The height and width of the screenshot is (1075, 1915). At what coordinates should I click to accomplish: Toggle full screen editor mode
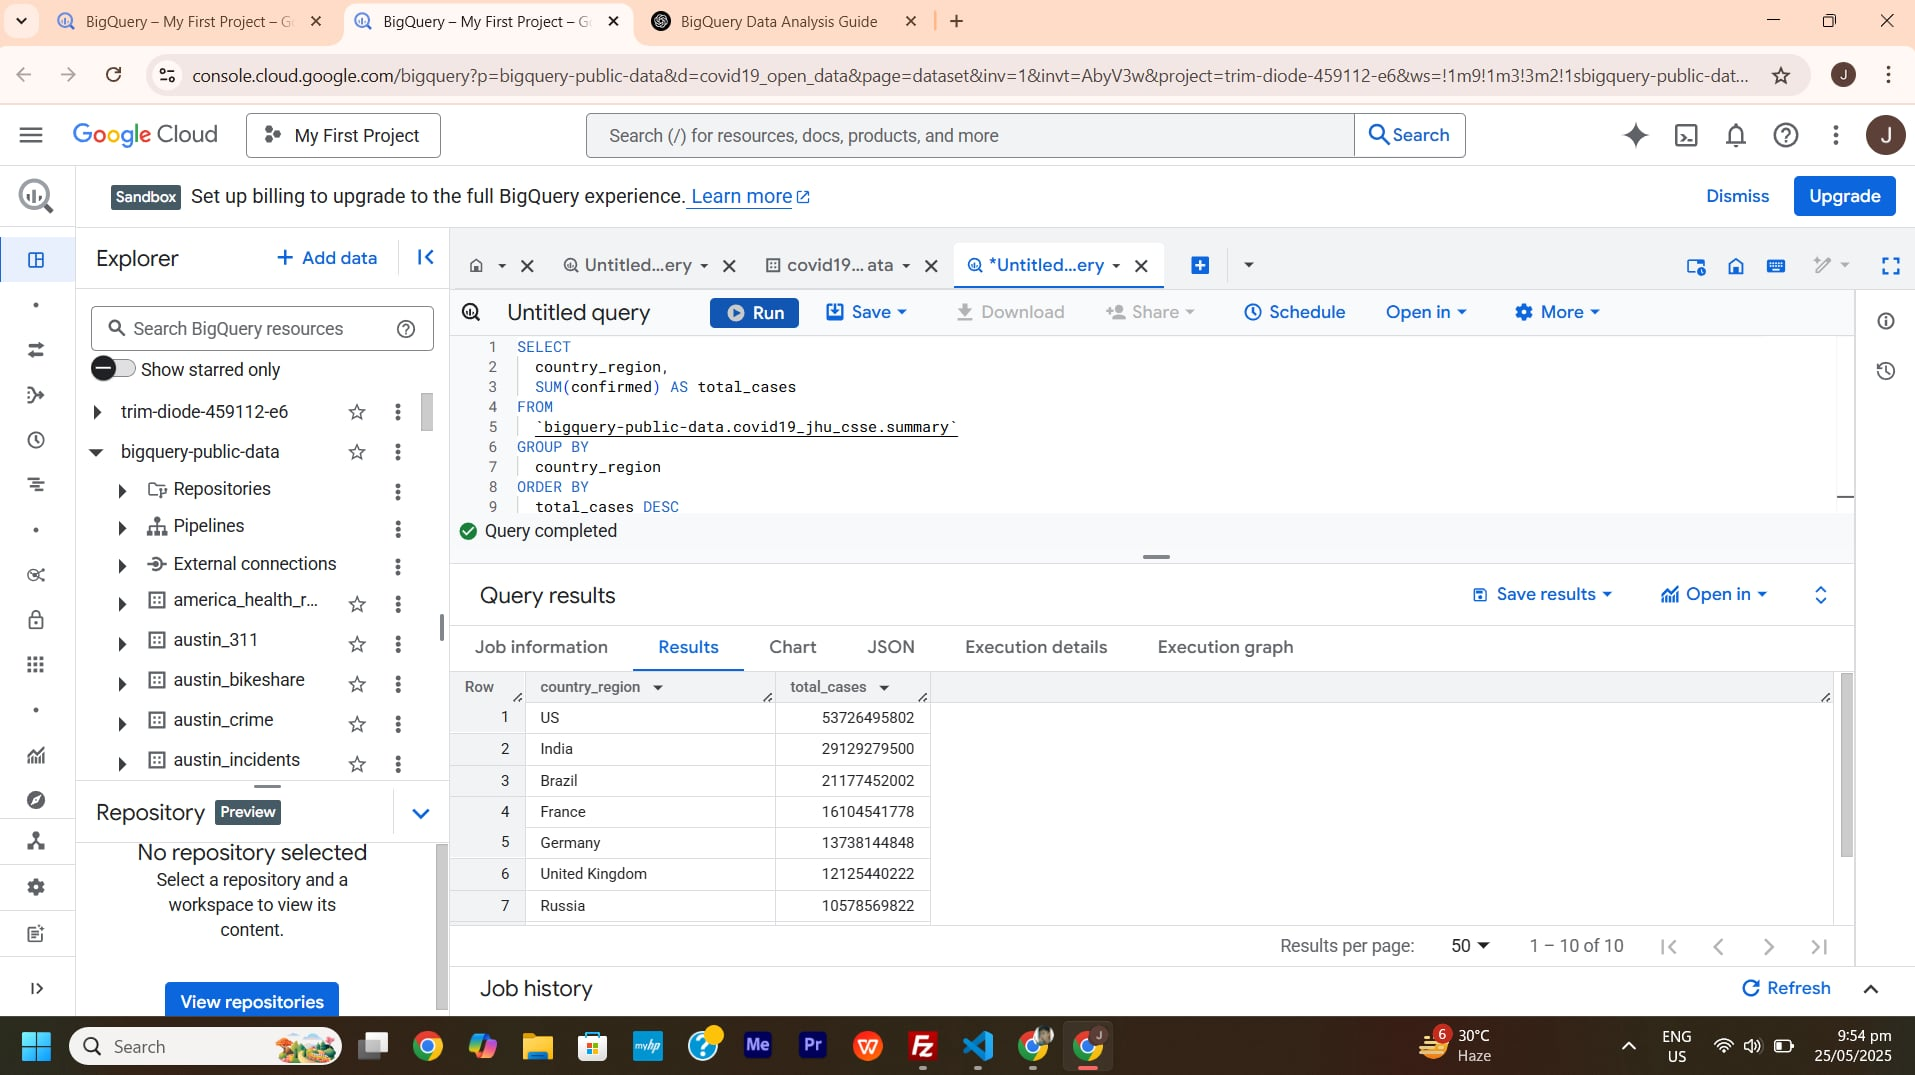[x=1890, y=265]
